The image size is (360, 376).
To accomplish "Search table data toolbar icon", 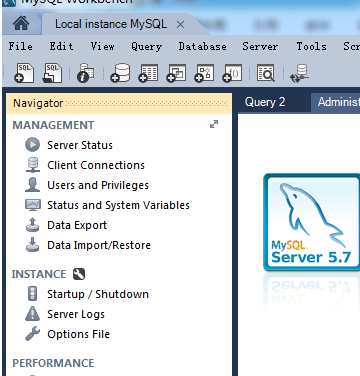I will click(x=266, y=73).
